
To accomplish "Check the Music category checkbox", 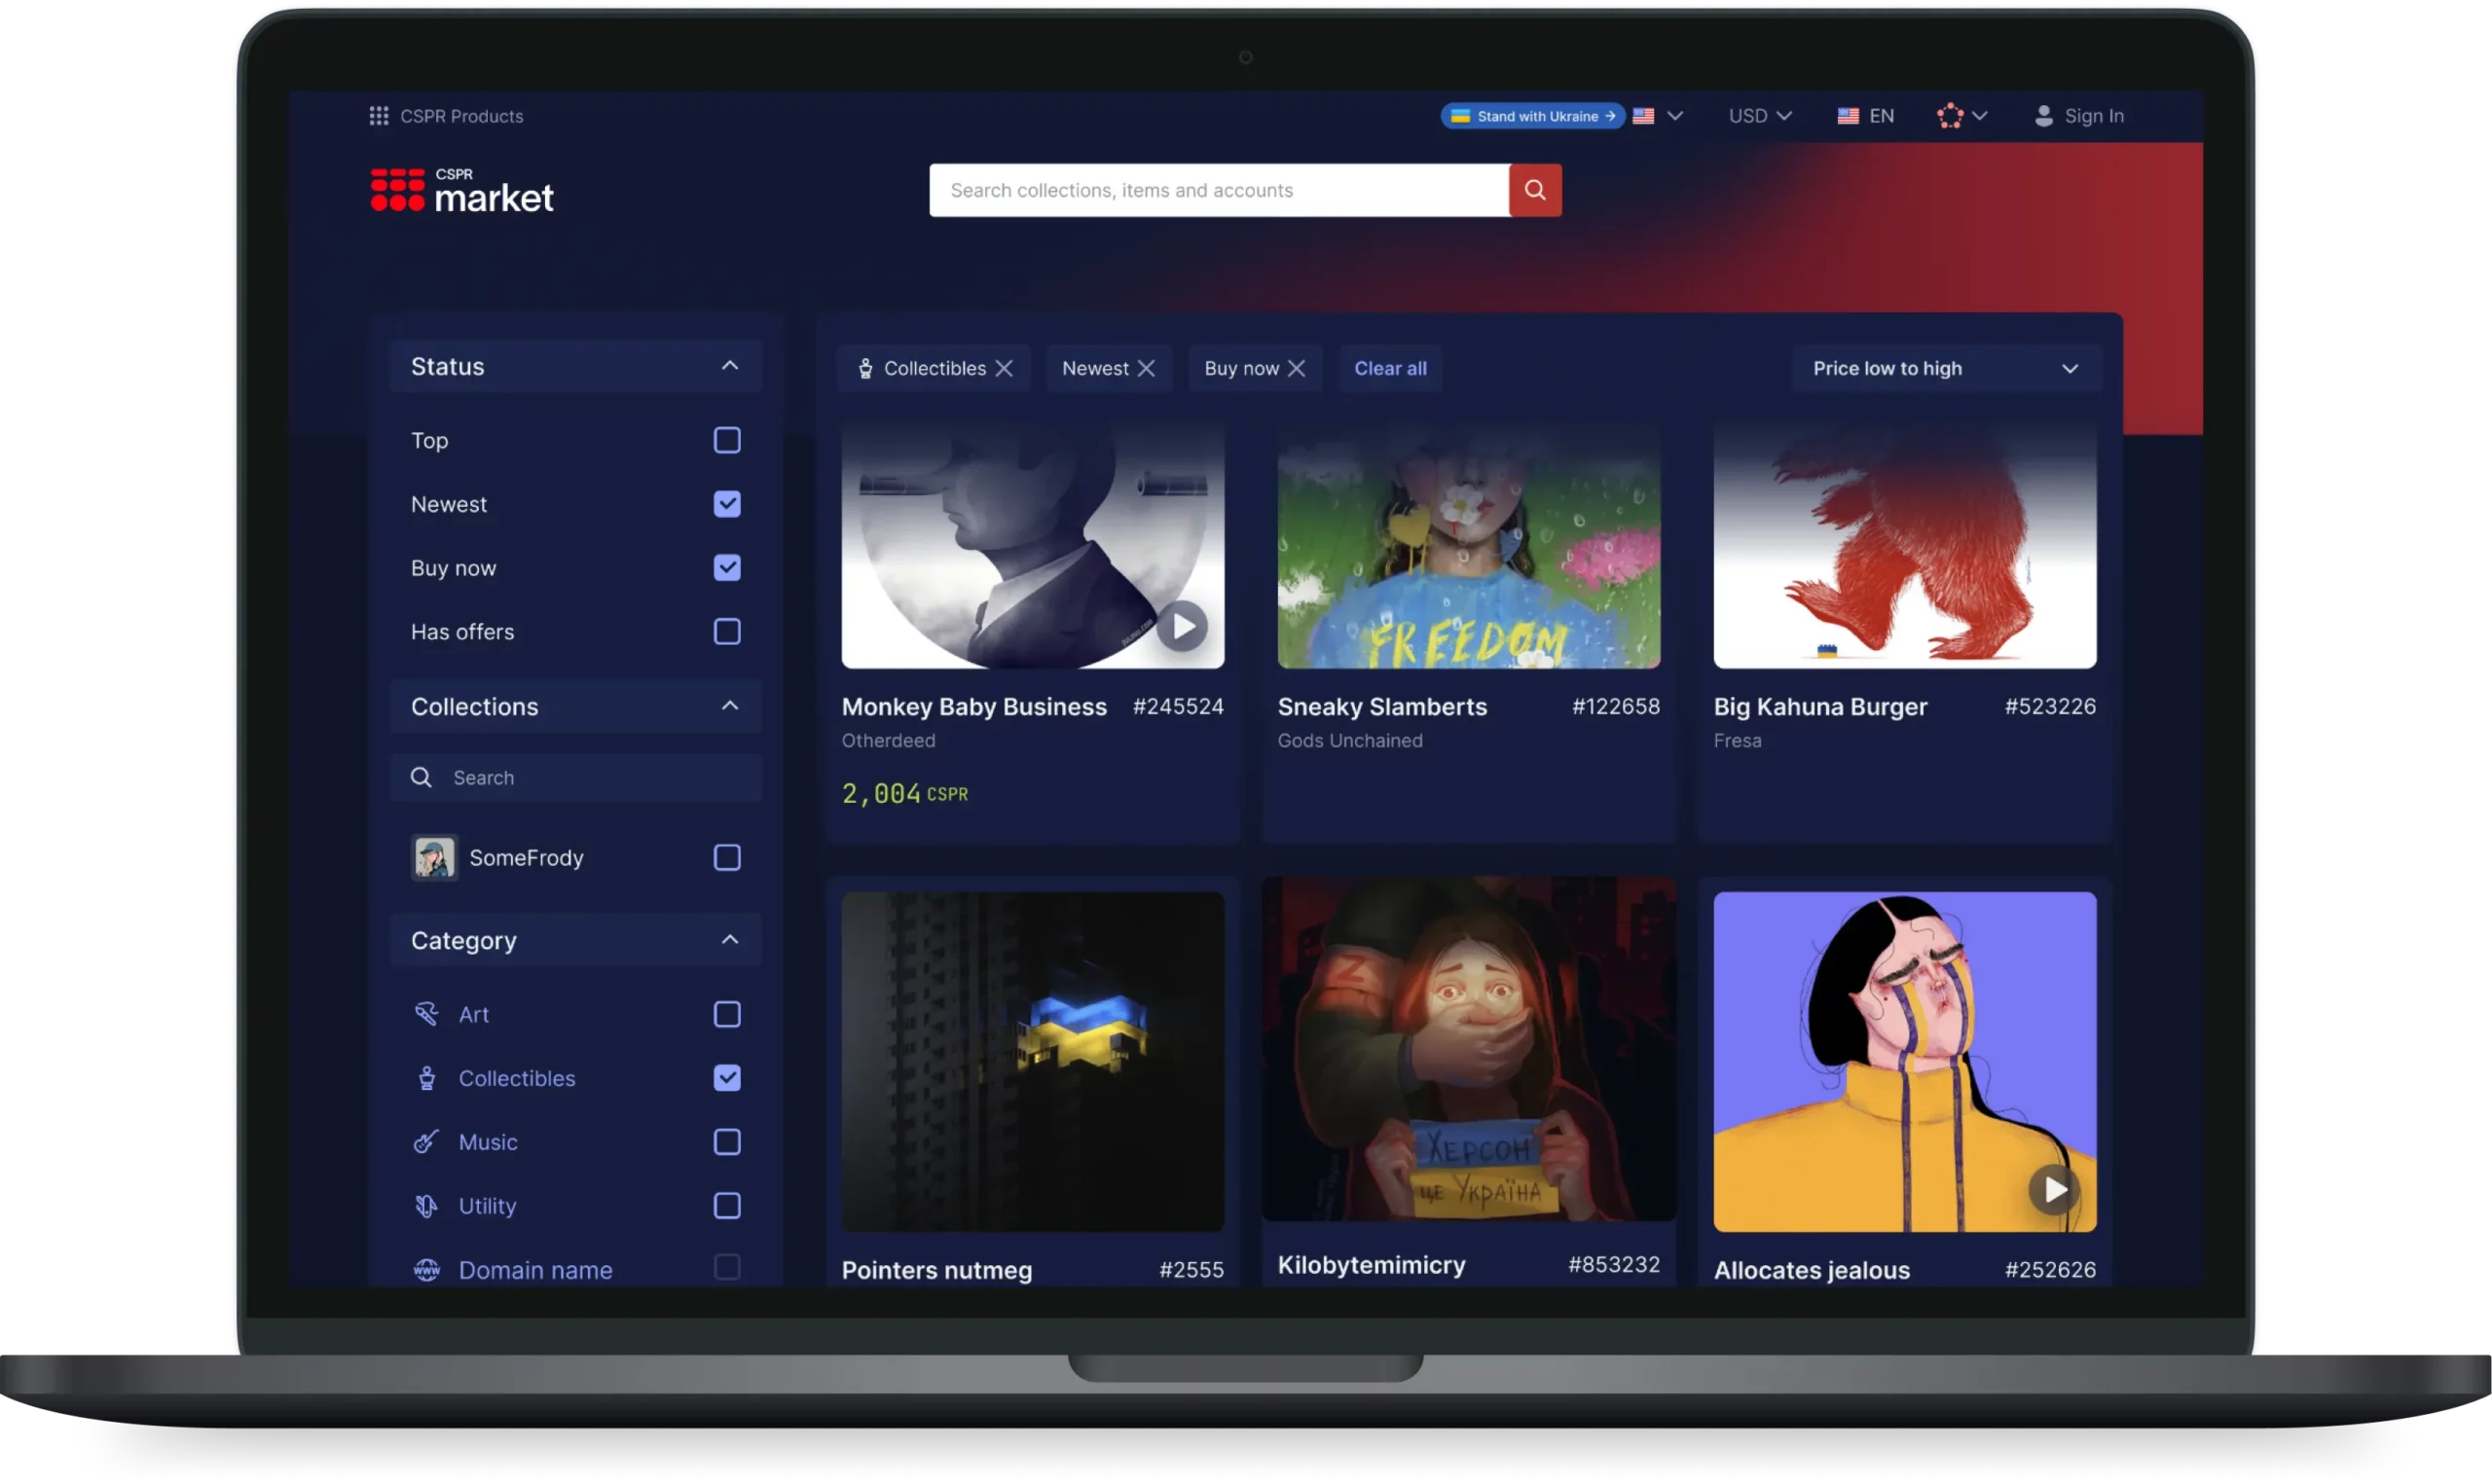I will tap(727, 1142).
